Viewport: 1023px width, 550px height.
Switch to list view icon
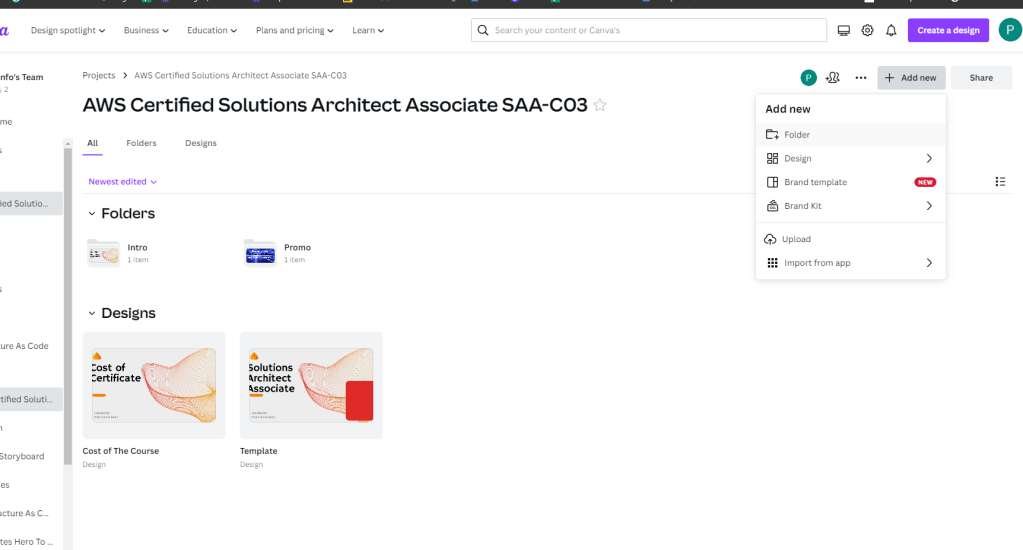pyautogui.click(x=1000, y=181)
